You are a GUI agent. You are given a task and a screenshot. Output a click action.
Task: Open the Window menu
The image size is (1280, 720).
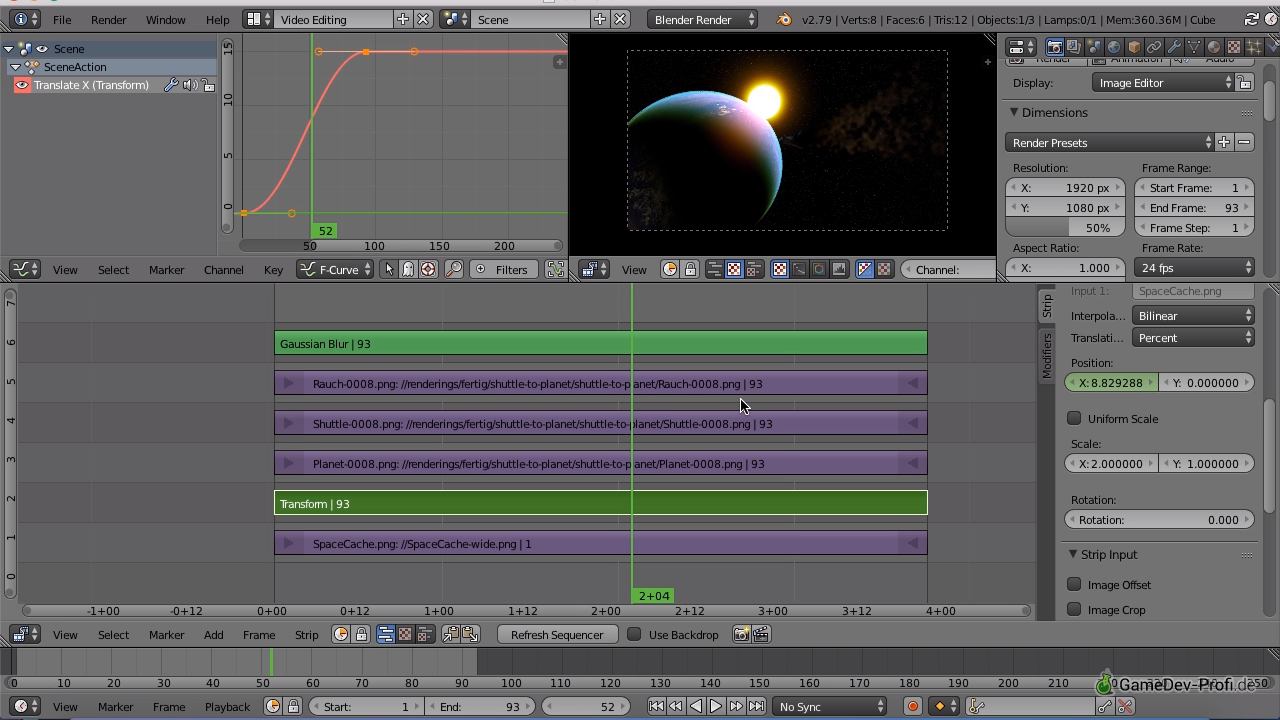coord(165,19)
